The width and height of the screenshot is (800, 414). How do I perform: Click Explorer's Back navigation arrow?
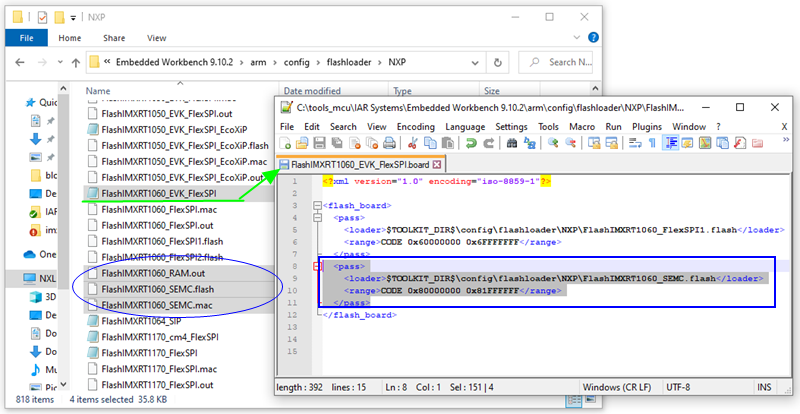pos(19,62)
